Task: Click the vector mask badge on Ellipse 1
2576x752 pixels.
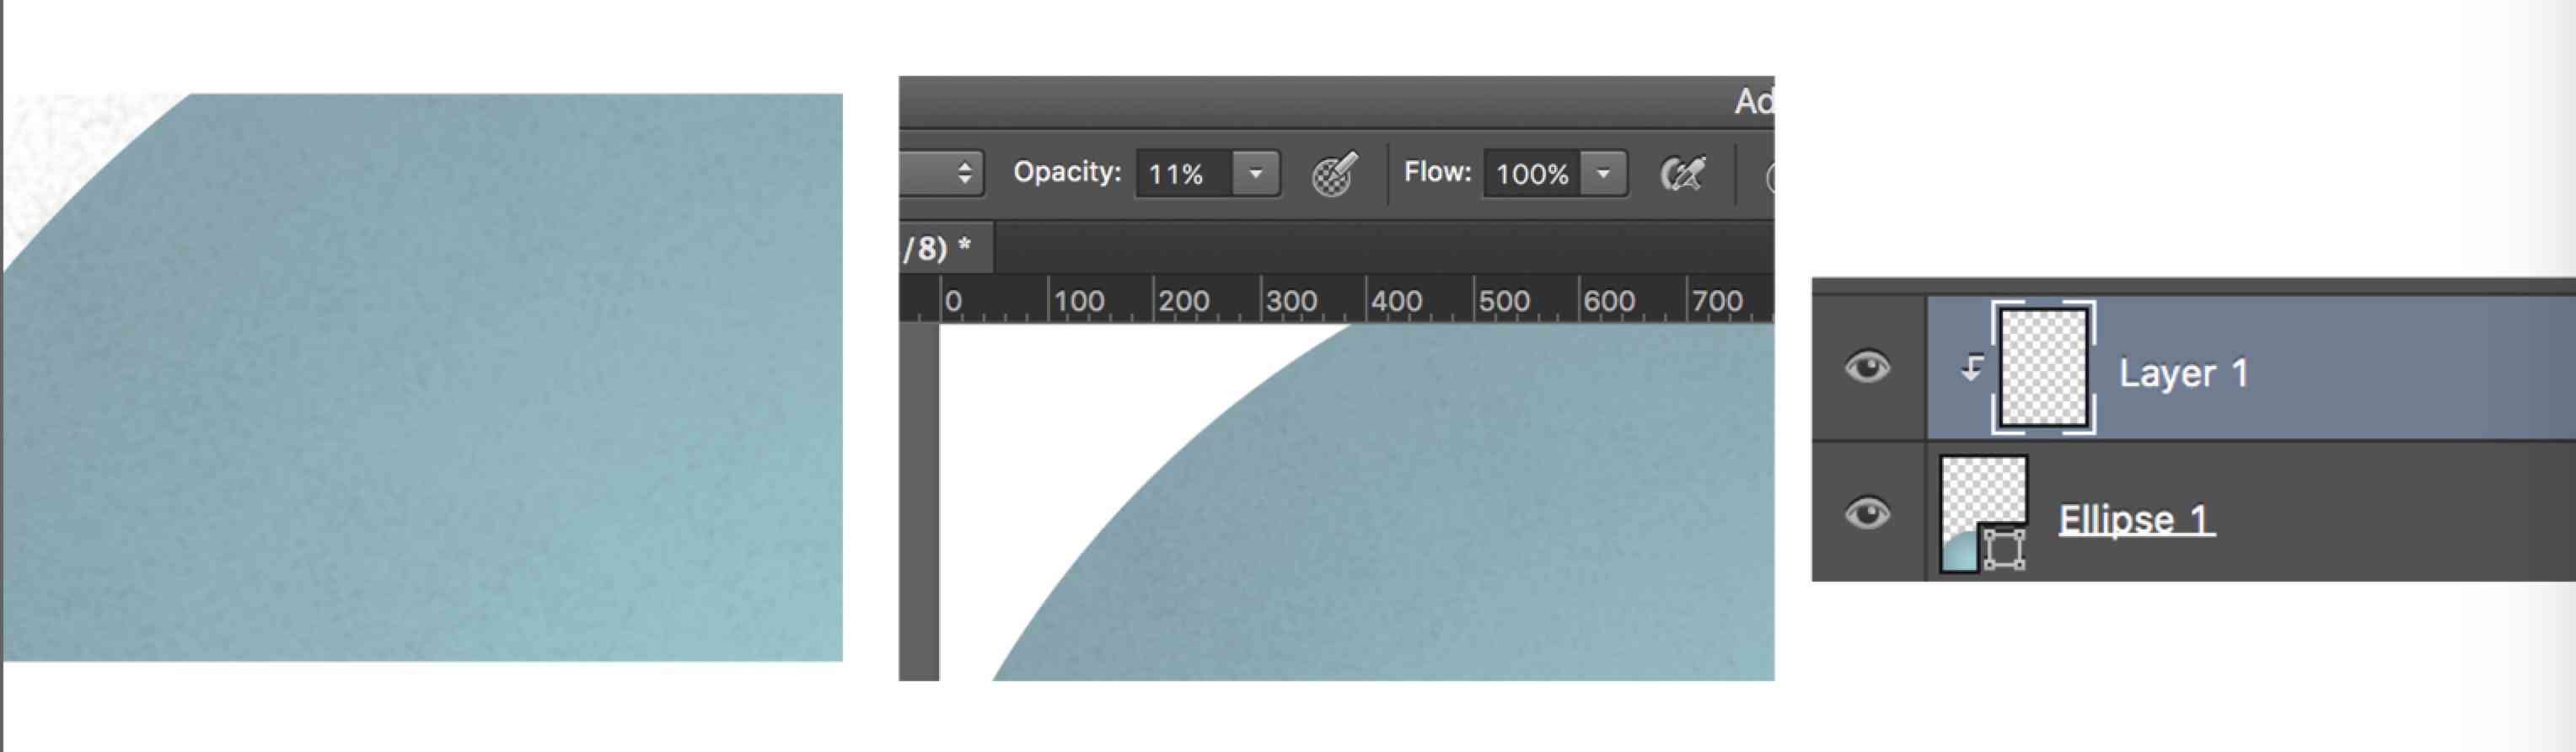Action: tap(2004, 549)
